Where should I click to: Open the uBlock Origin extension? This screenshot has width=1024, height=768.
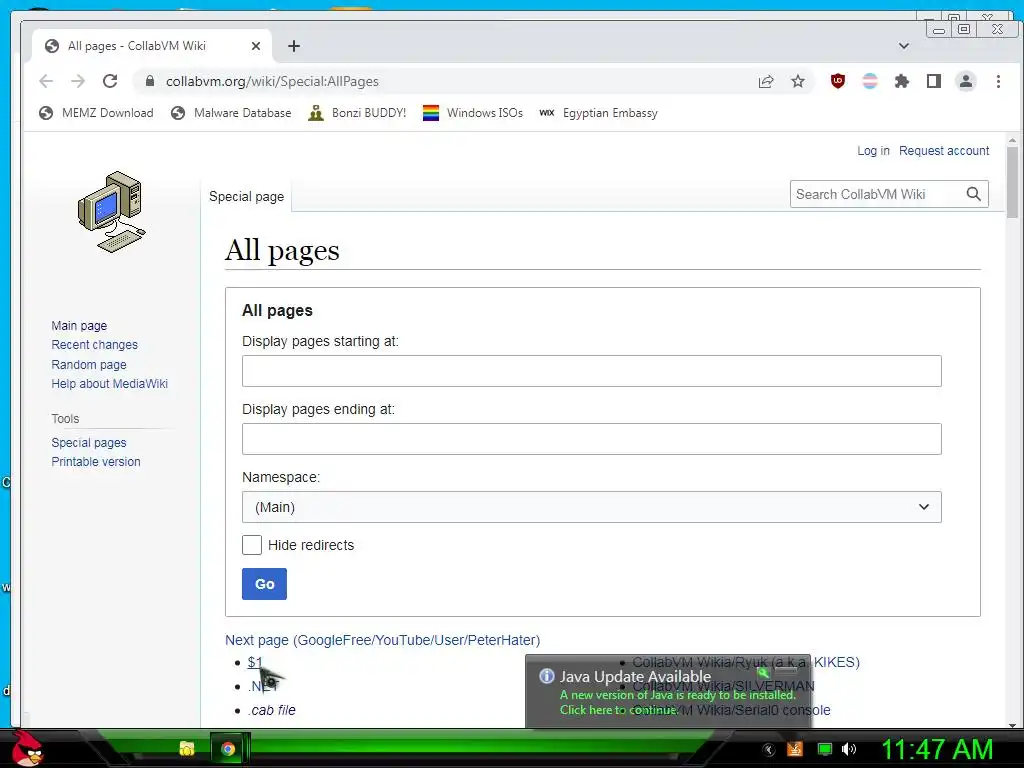[838, 81]
